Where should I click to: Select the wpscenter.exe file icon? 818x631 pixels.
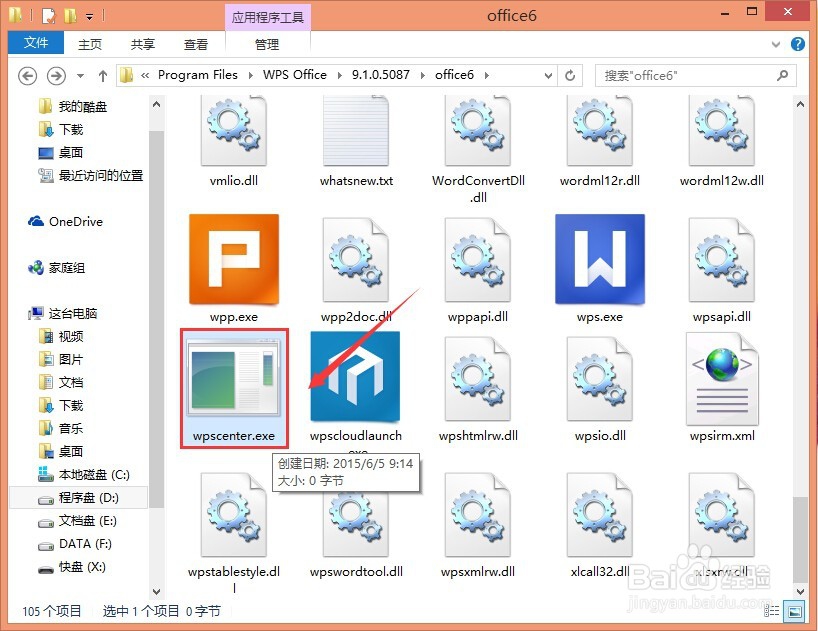234,378
